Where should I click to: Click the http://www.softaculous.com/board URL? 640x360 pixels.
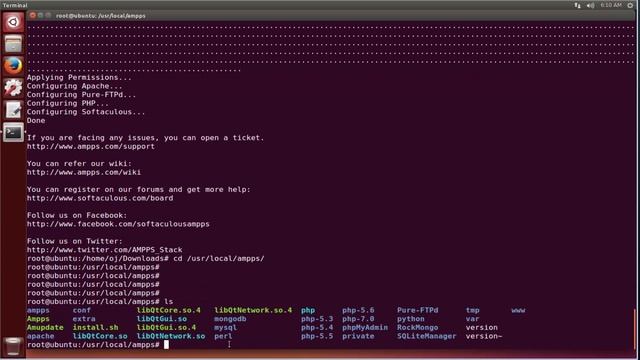click(100, 198)
